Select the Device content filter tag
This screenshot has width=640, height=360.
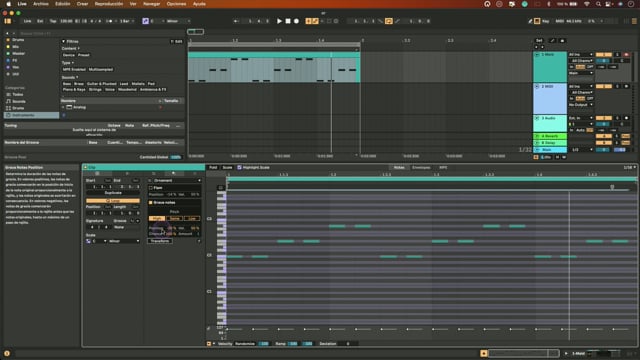[69, 55]
